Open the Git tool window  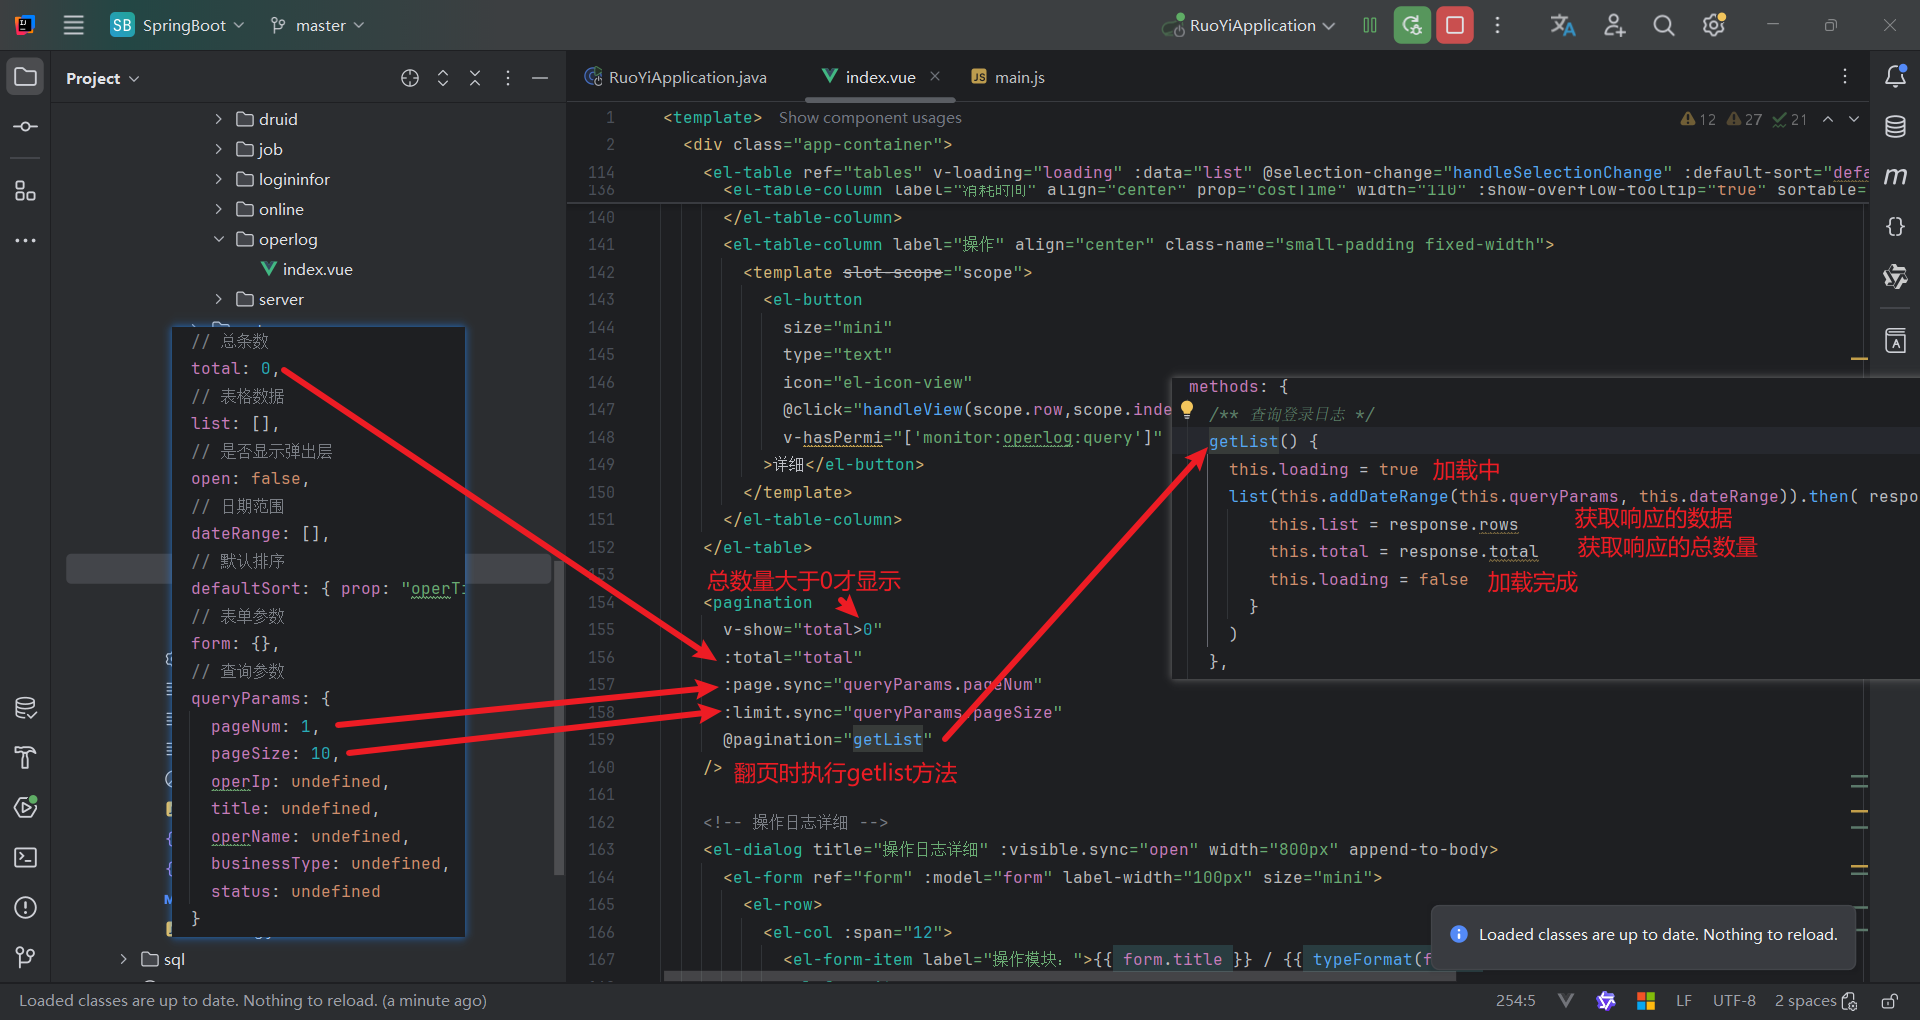(26, 957)
